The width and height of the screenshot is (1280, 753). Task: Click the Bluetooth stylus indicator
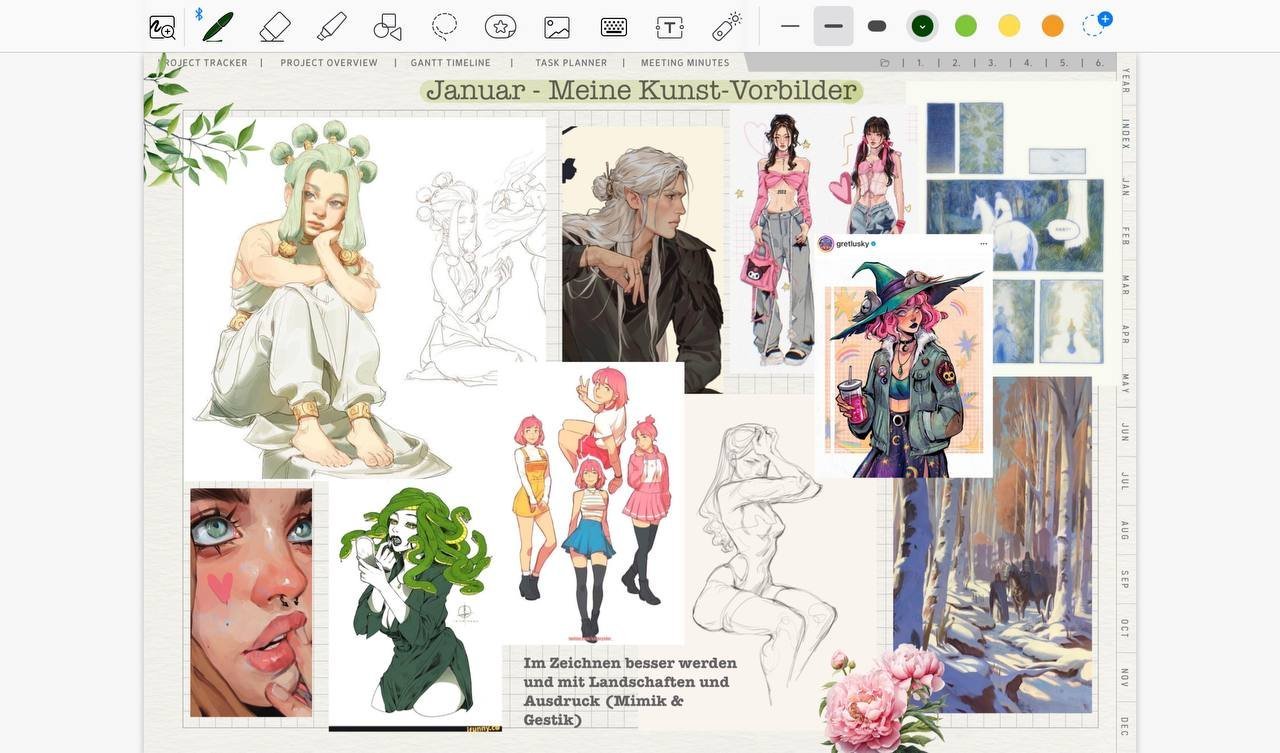[x=198, y=14]
